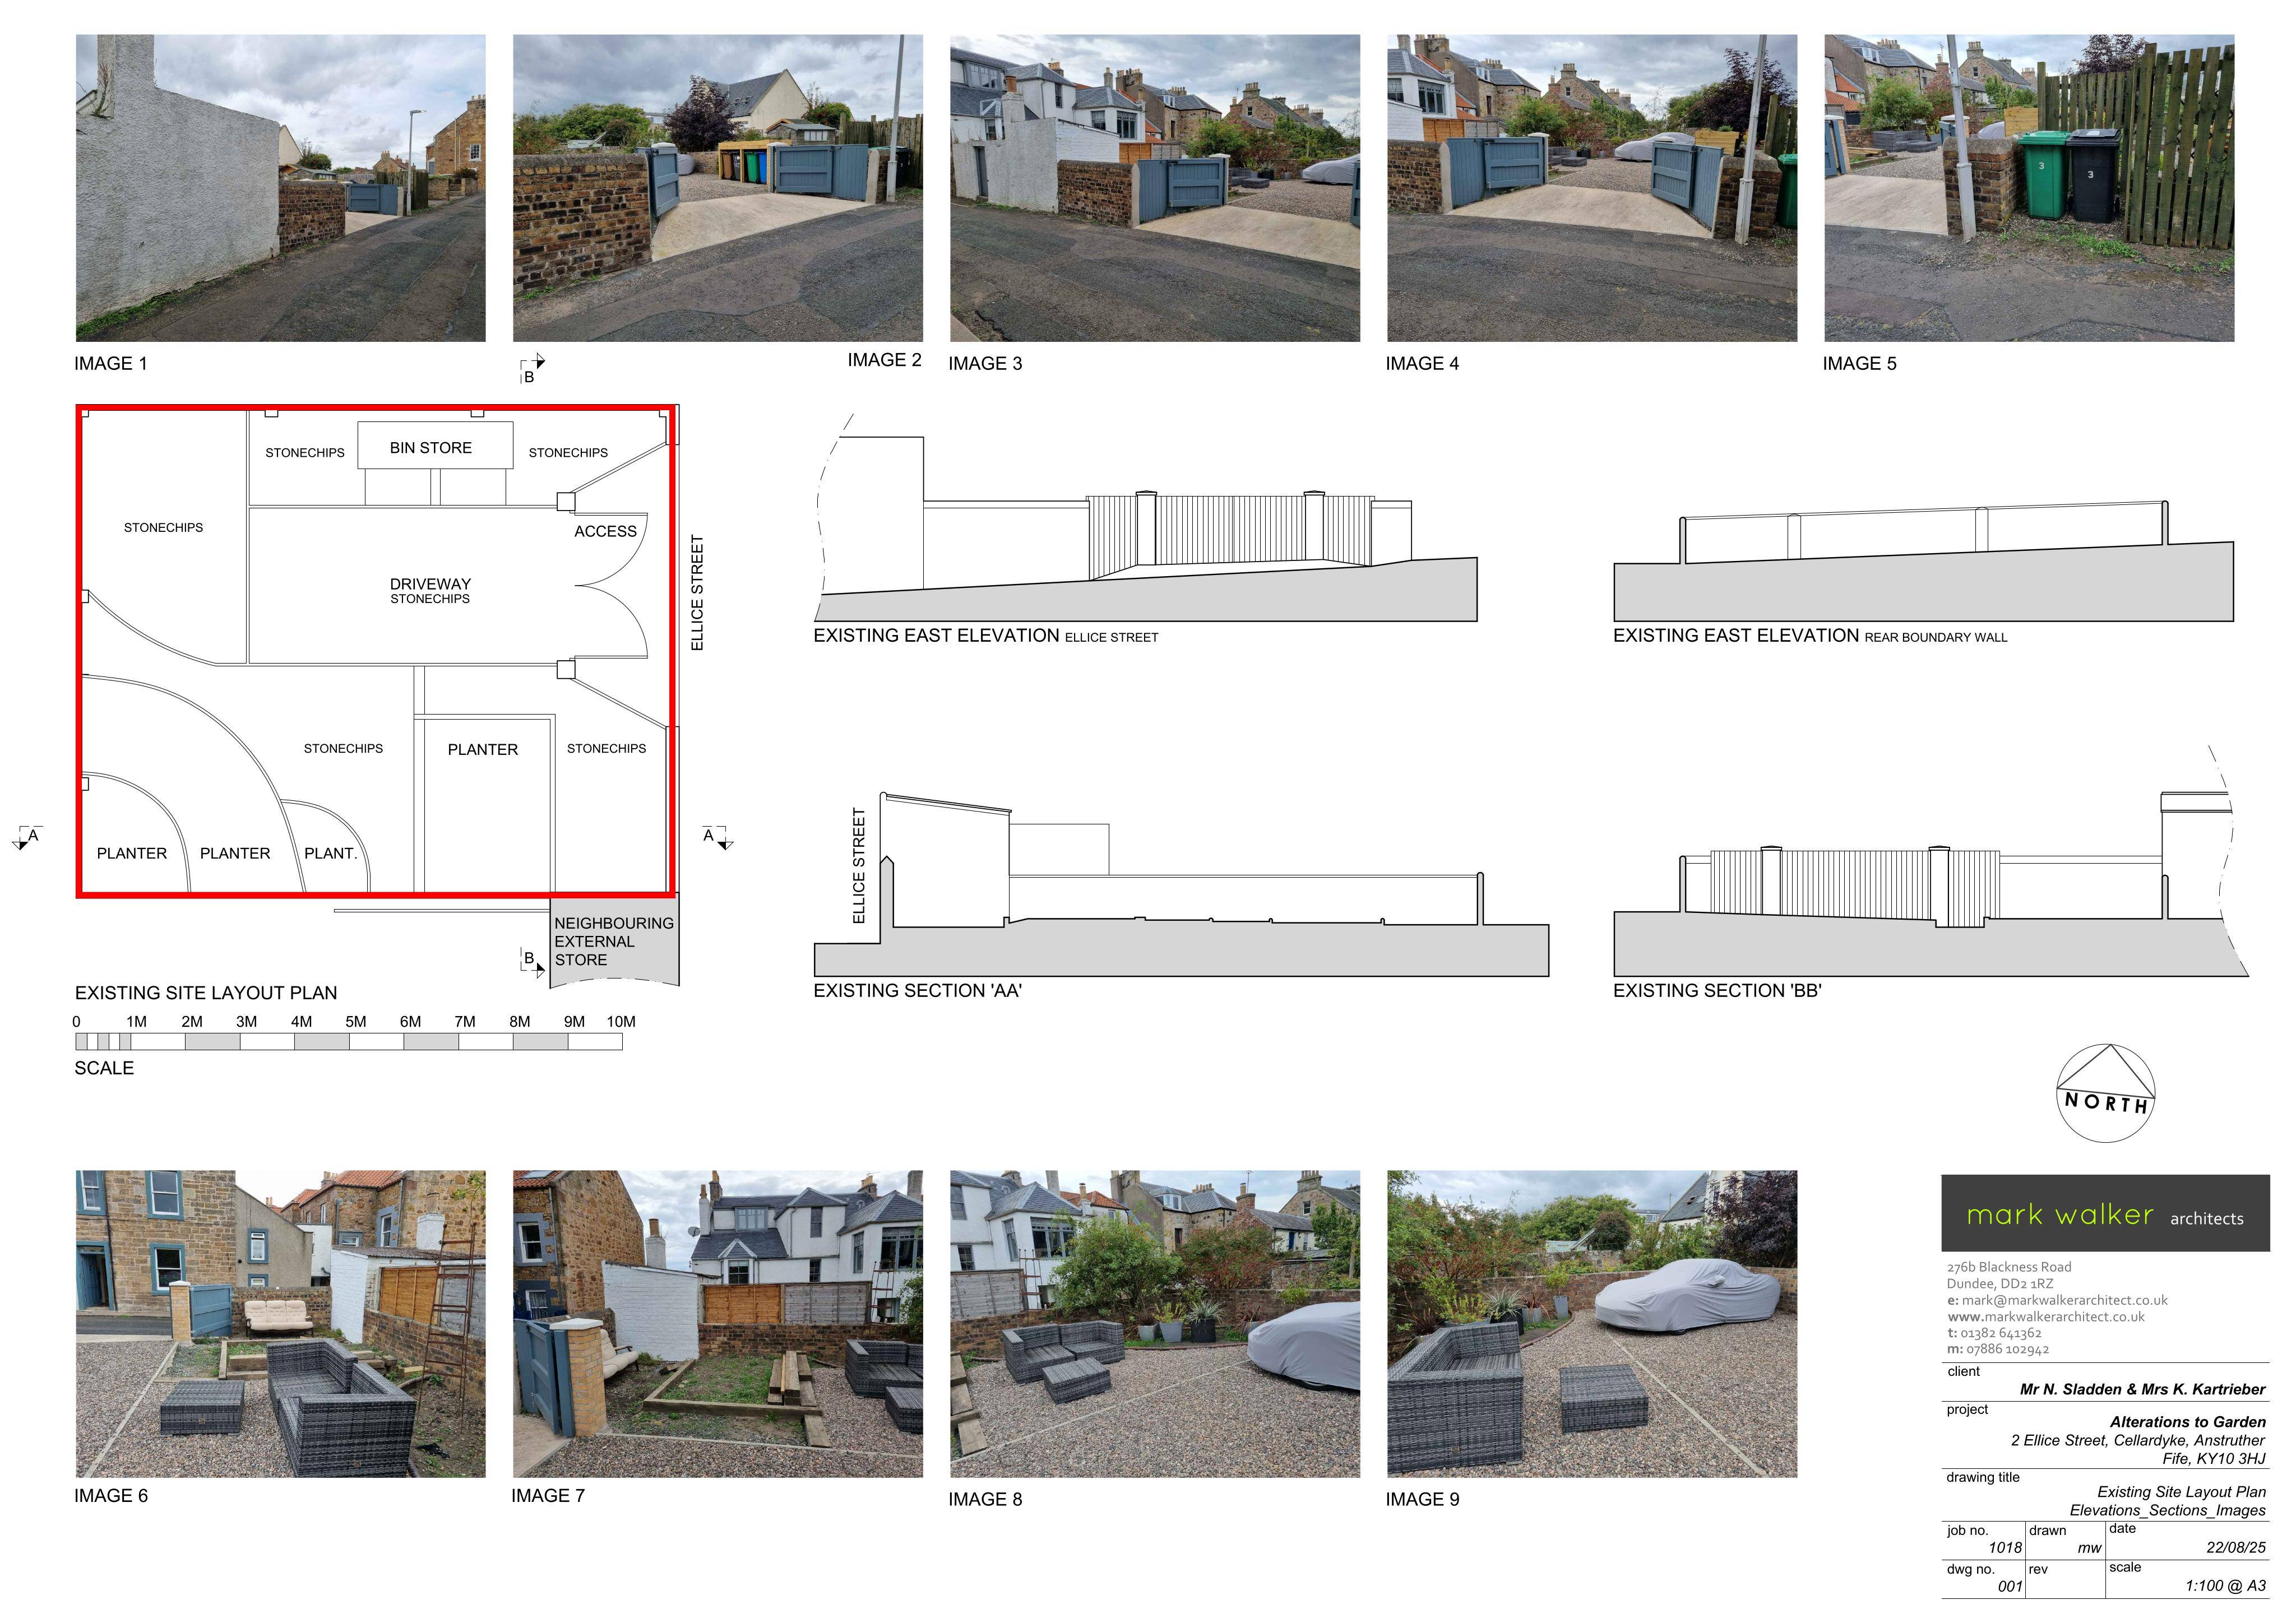
Task: Click the mark walker architects logo
Action: point(2105,1213)
